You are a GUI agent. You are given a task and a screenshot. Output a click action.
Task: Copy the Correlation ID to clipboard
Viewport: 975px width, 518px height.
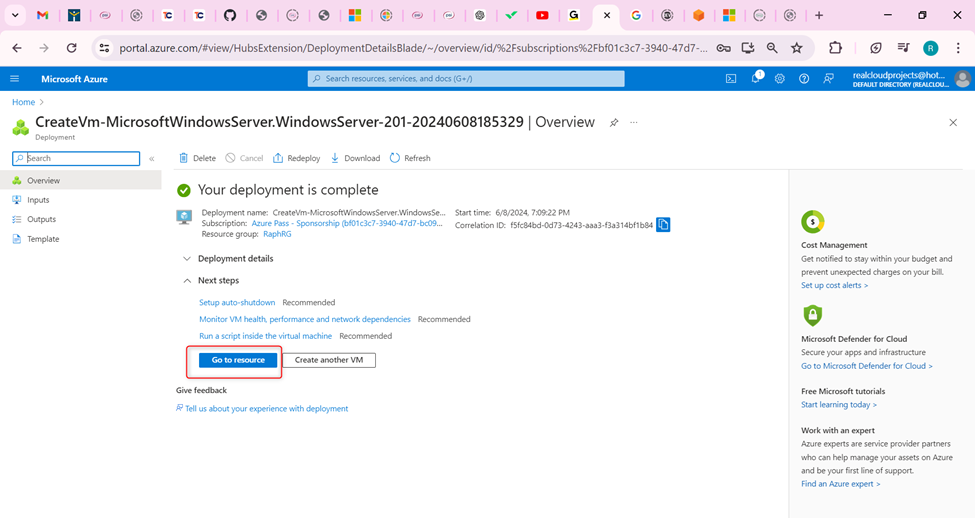[x=663, y=224]
